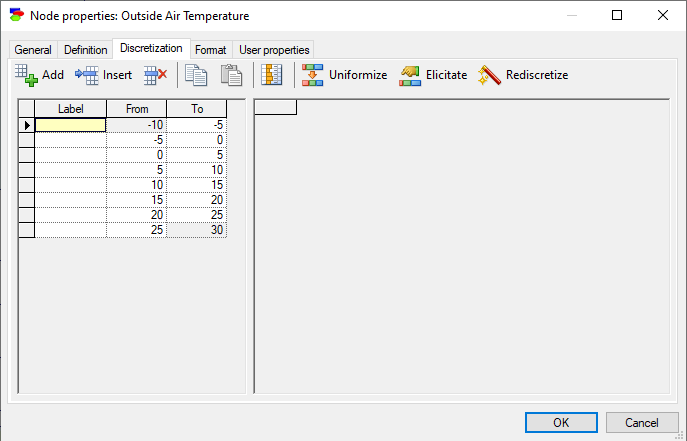Click the Add interval toolbar button
This screenshot has height=441, width=687.
(39, 75)
